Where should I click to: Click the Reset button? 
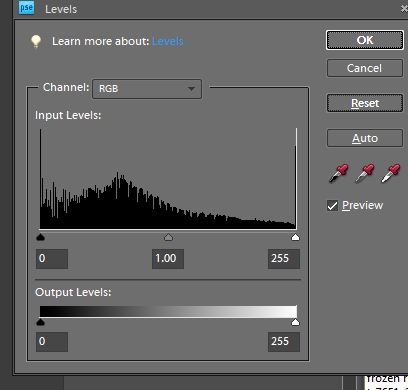[x=365, y=103]
